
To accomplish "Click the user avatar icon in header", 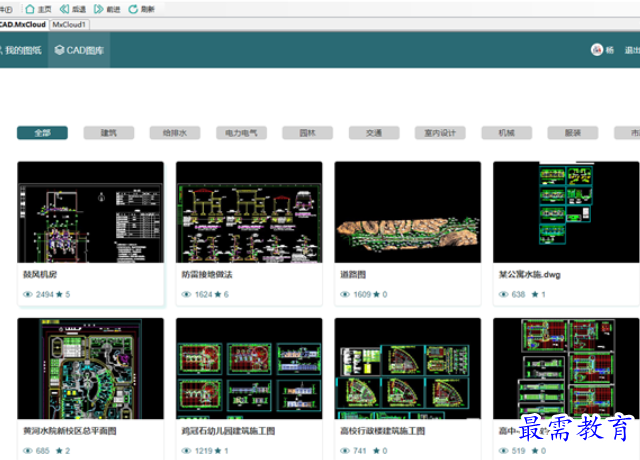I will [597, 50].
